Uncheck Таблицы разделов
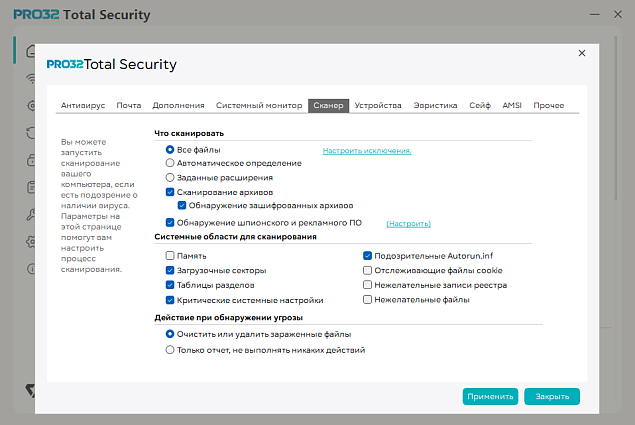 click(x=170, y=285)
